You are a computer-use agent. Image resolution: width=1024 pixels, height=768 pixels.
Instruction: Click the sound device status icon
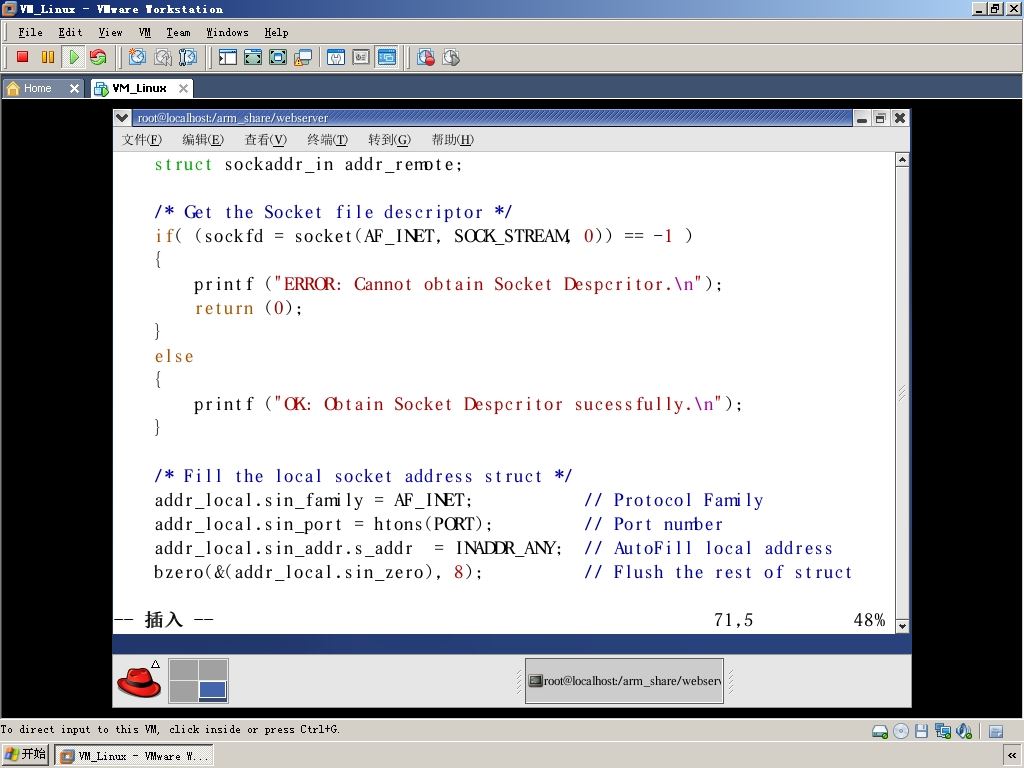click(x=964, y=731)
